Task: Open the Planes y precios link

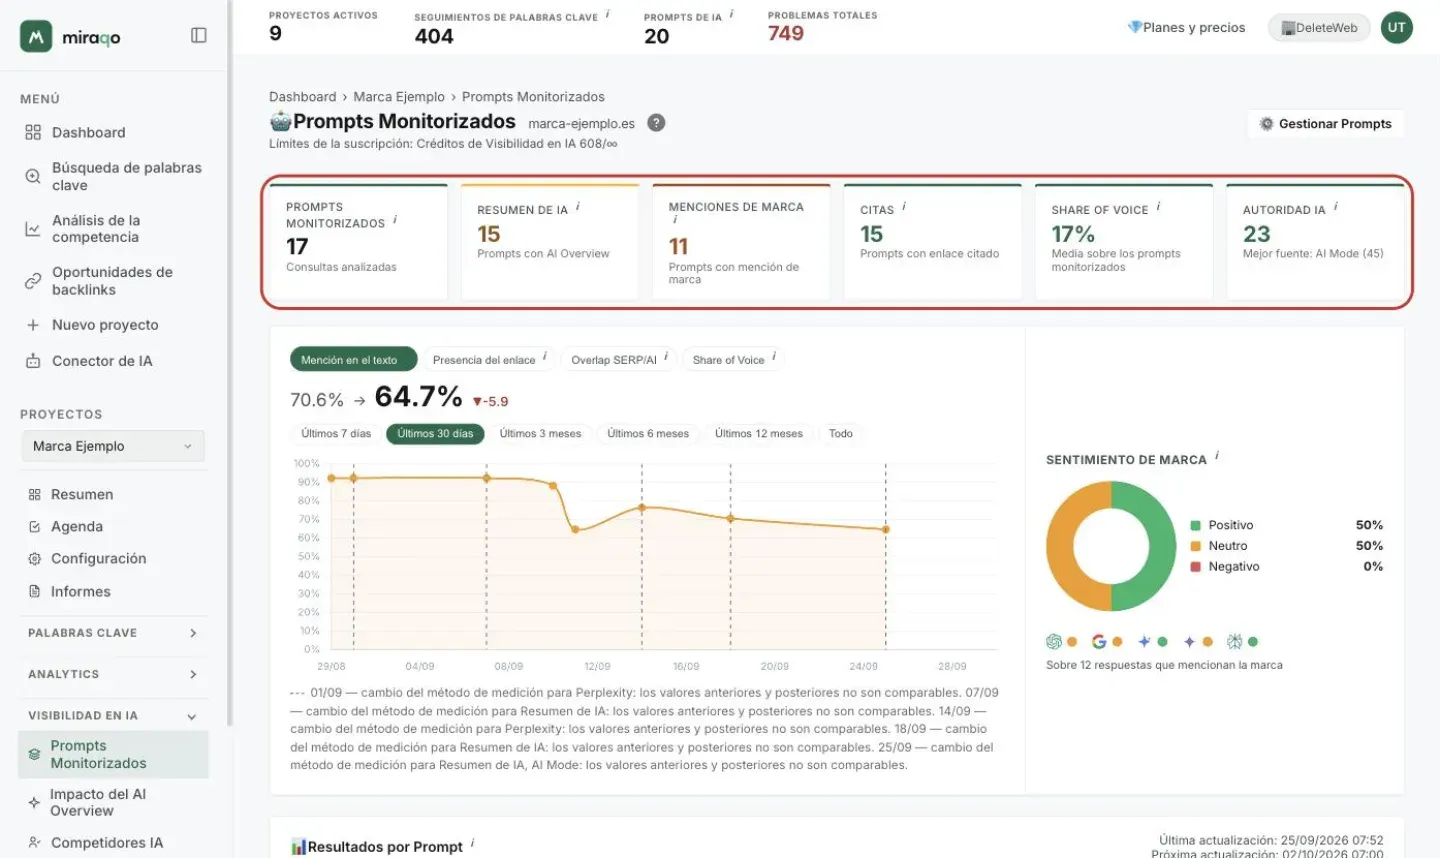Action: coord(1187,28)
